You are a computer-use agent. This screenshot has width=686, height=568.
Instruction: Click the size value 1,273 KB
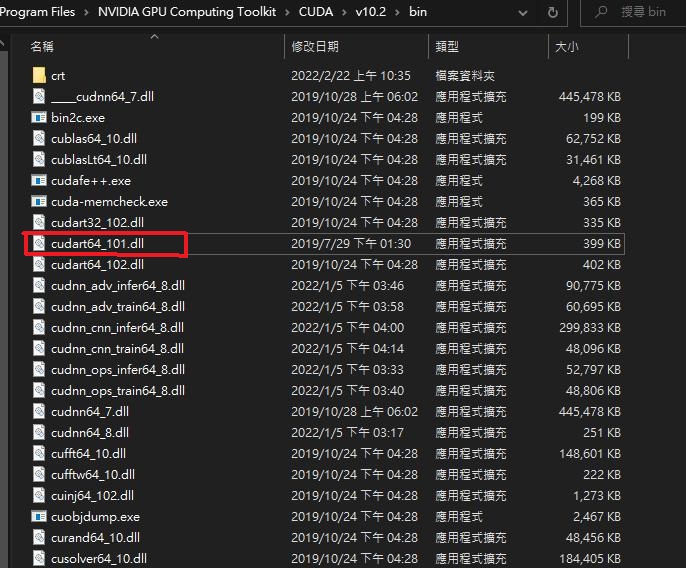point(597,495)
